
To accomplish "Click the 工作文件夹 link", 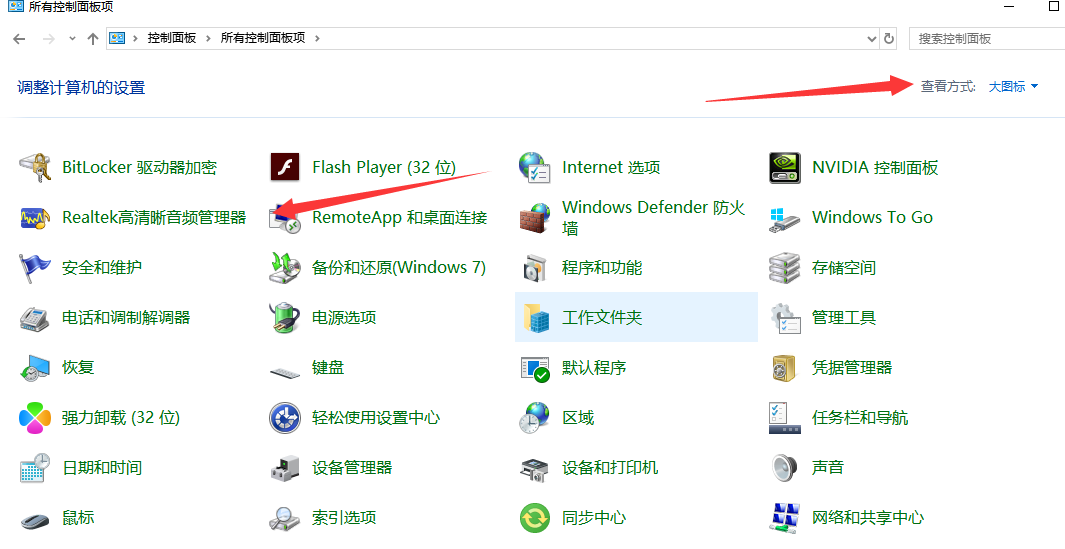I will coord(602,318).
